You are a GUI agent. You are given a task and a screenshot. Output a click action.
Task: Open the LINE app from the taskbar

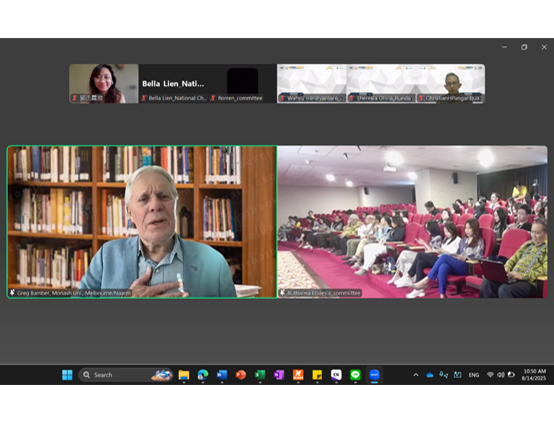coord(355,375)
